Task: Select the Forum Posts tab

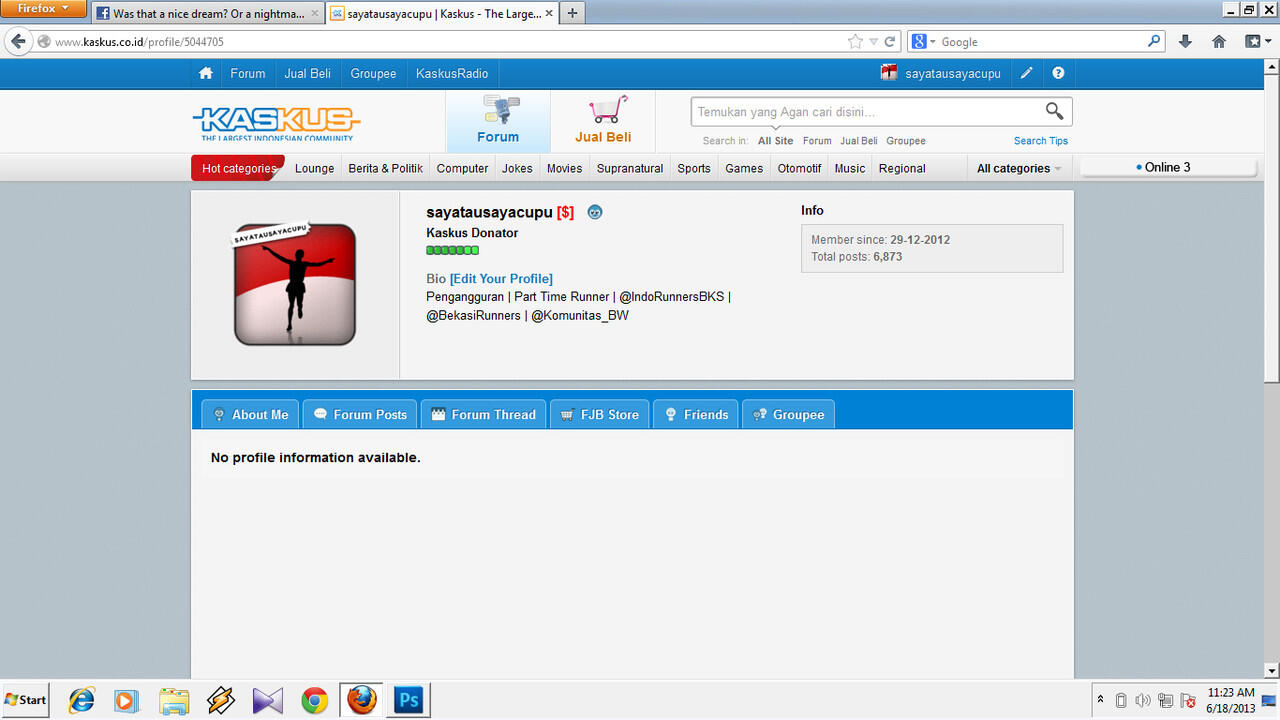Action: pos(360,414)
